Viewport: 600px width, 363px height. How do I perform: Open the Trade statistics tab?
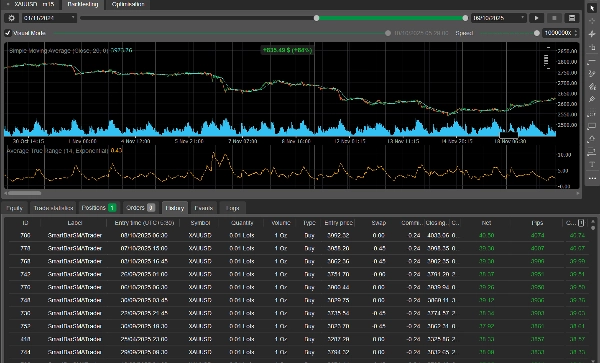click(x=53, y=208)
